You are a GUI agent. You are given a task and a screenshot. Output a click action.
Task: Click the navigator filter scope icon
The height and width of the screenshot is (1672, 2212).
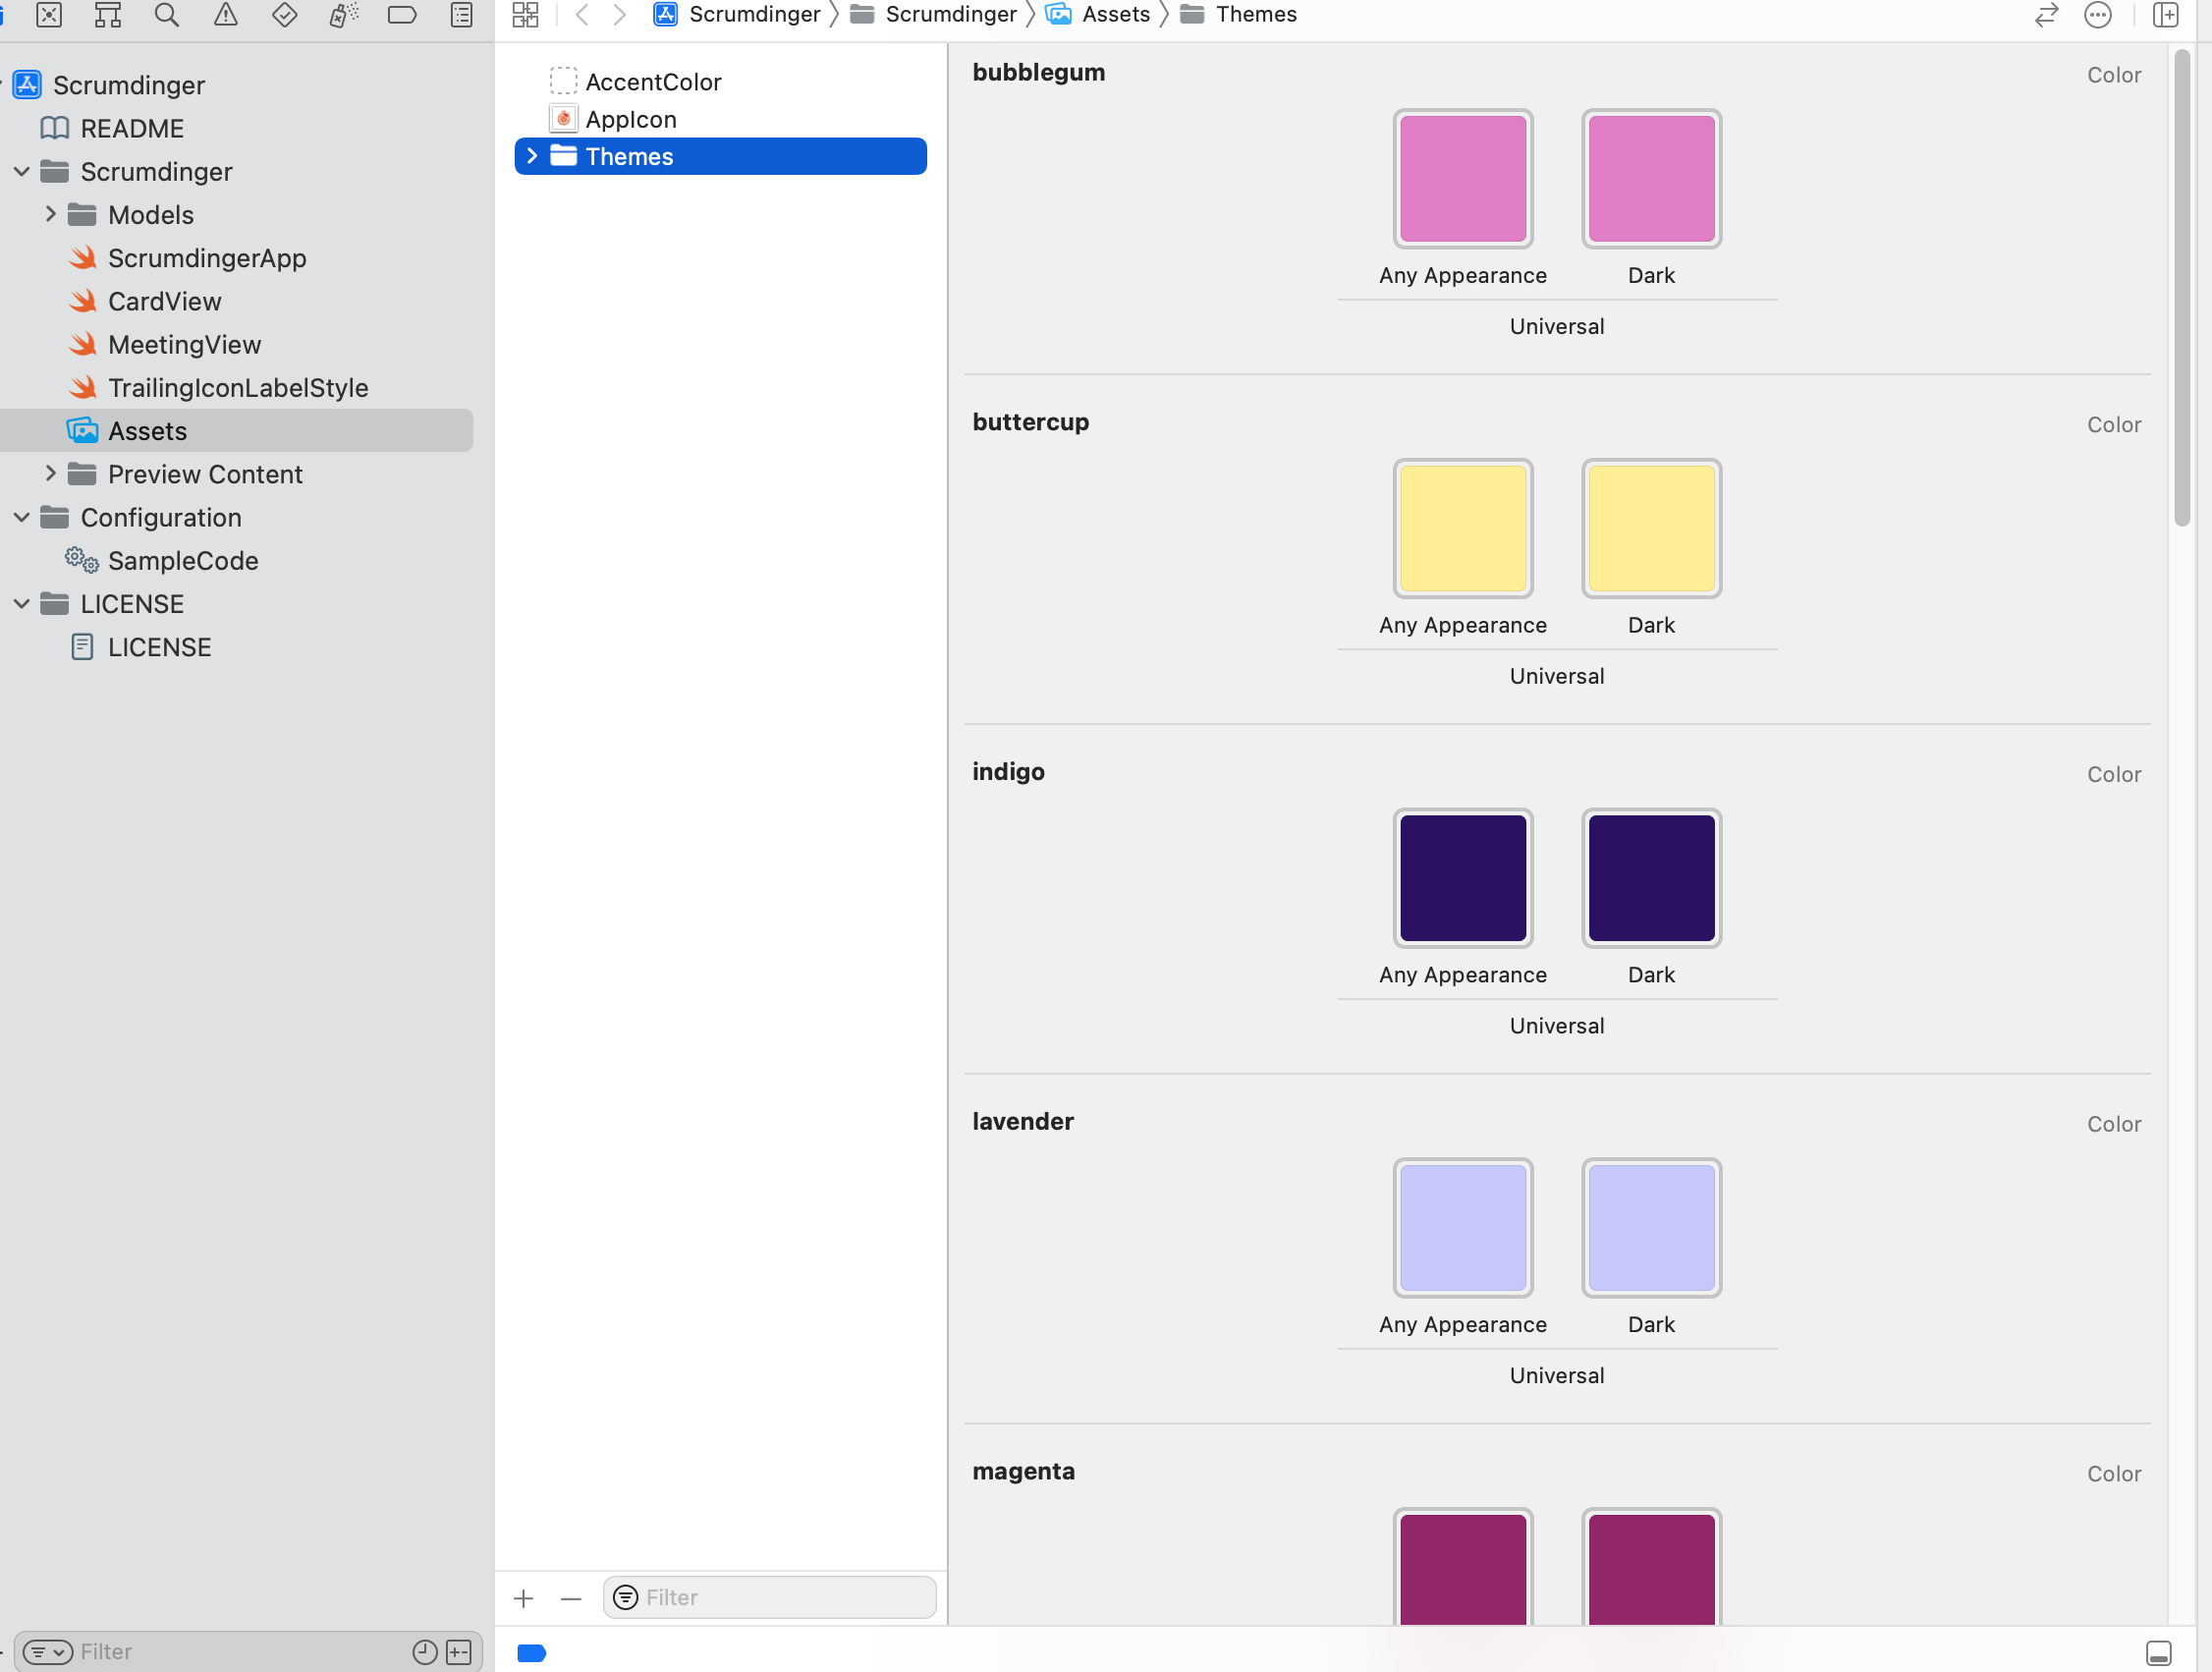[x=48, y=1651]
